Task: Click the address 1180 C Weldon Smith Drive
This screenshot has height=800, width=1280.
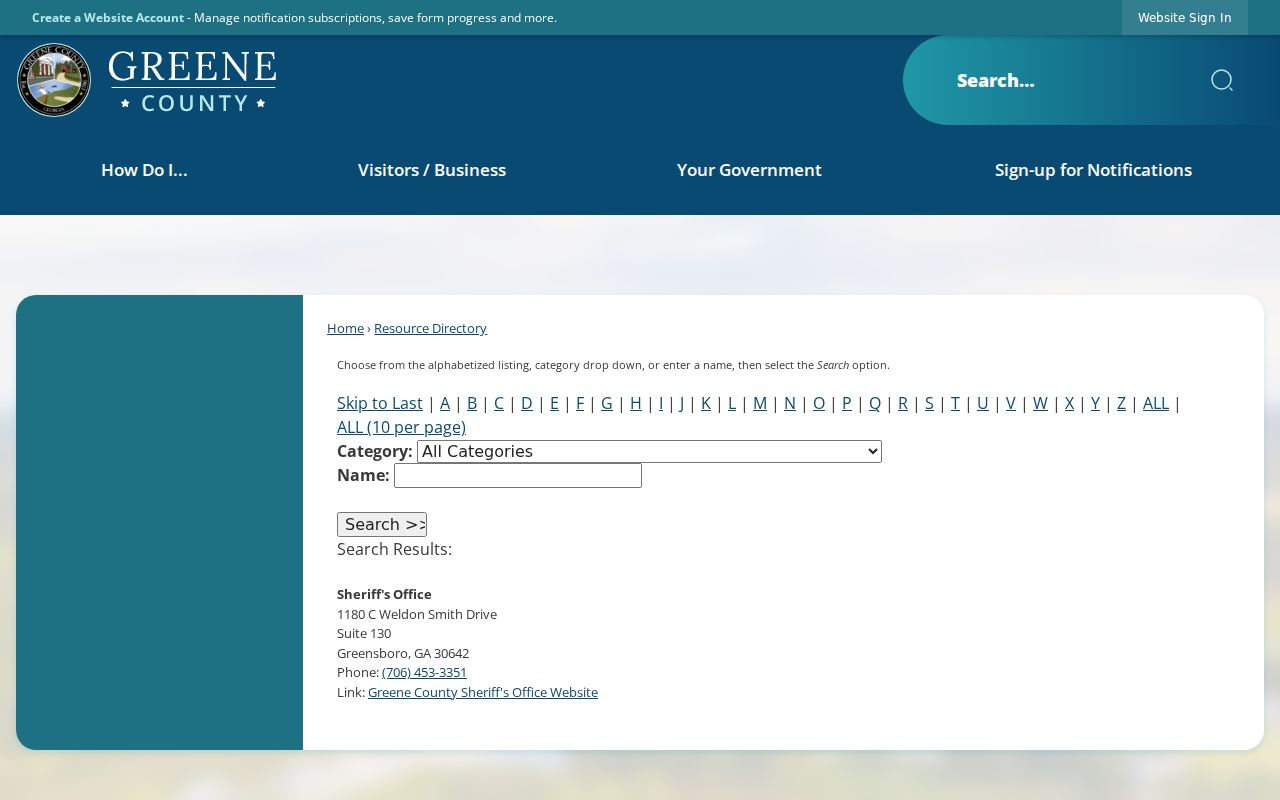Action: point(417,614)
